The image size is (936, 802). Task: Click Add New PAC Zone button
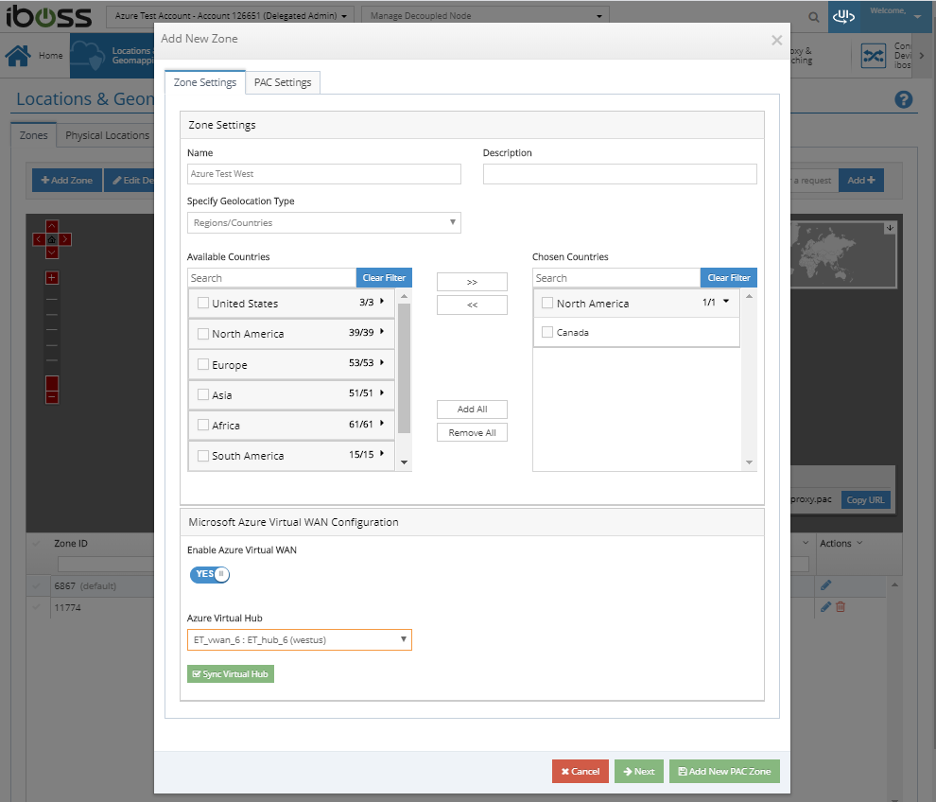pos(724,771)
